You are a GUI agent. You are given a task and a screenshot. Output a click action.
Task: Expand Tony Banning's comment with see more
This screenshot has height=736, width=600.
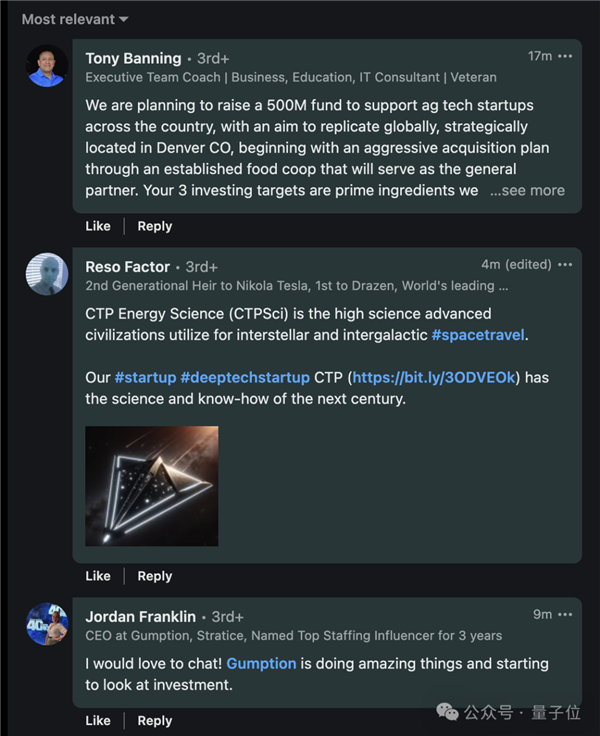527,190
